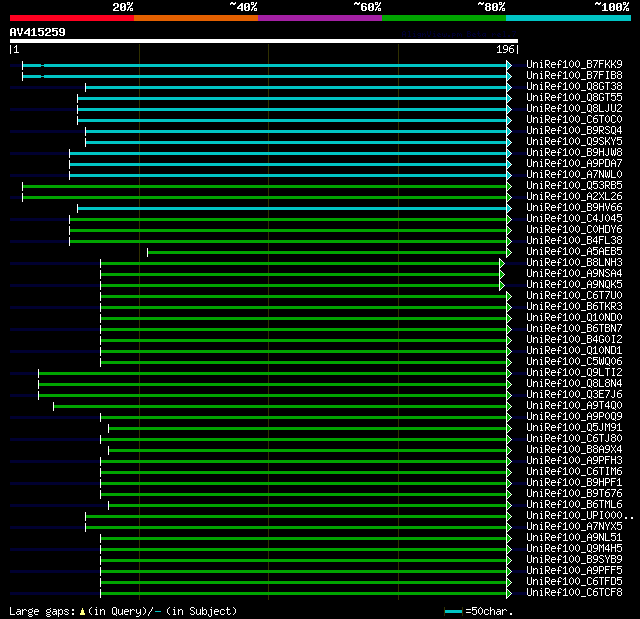Image resolution: width=640 pixels, height=619 pixels.
Task: Click the UniRef100_B7FKK9 hit label
Action: tap(574, 64)
